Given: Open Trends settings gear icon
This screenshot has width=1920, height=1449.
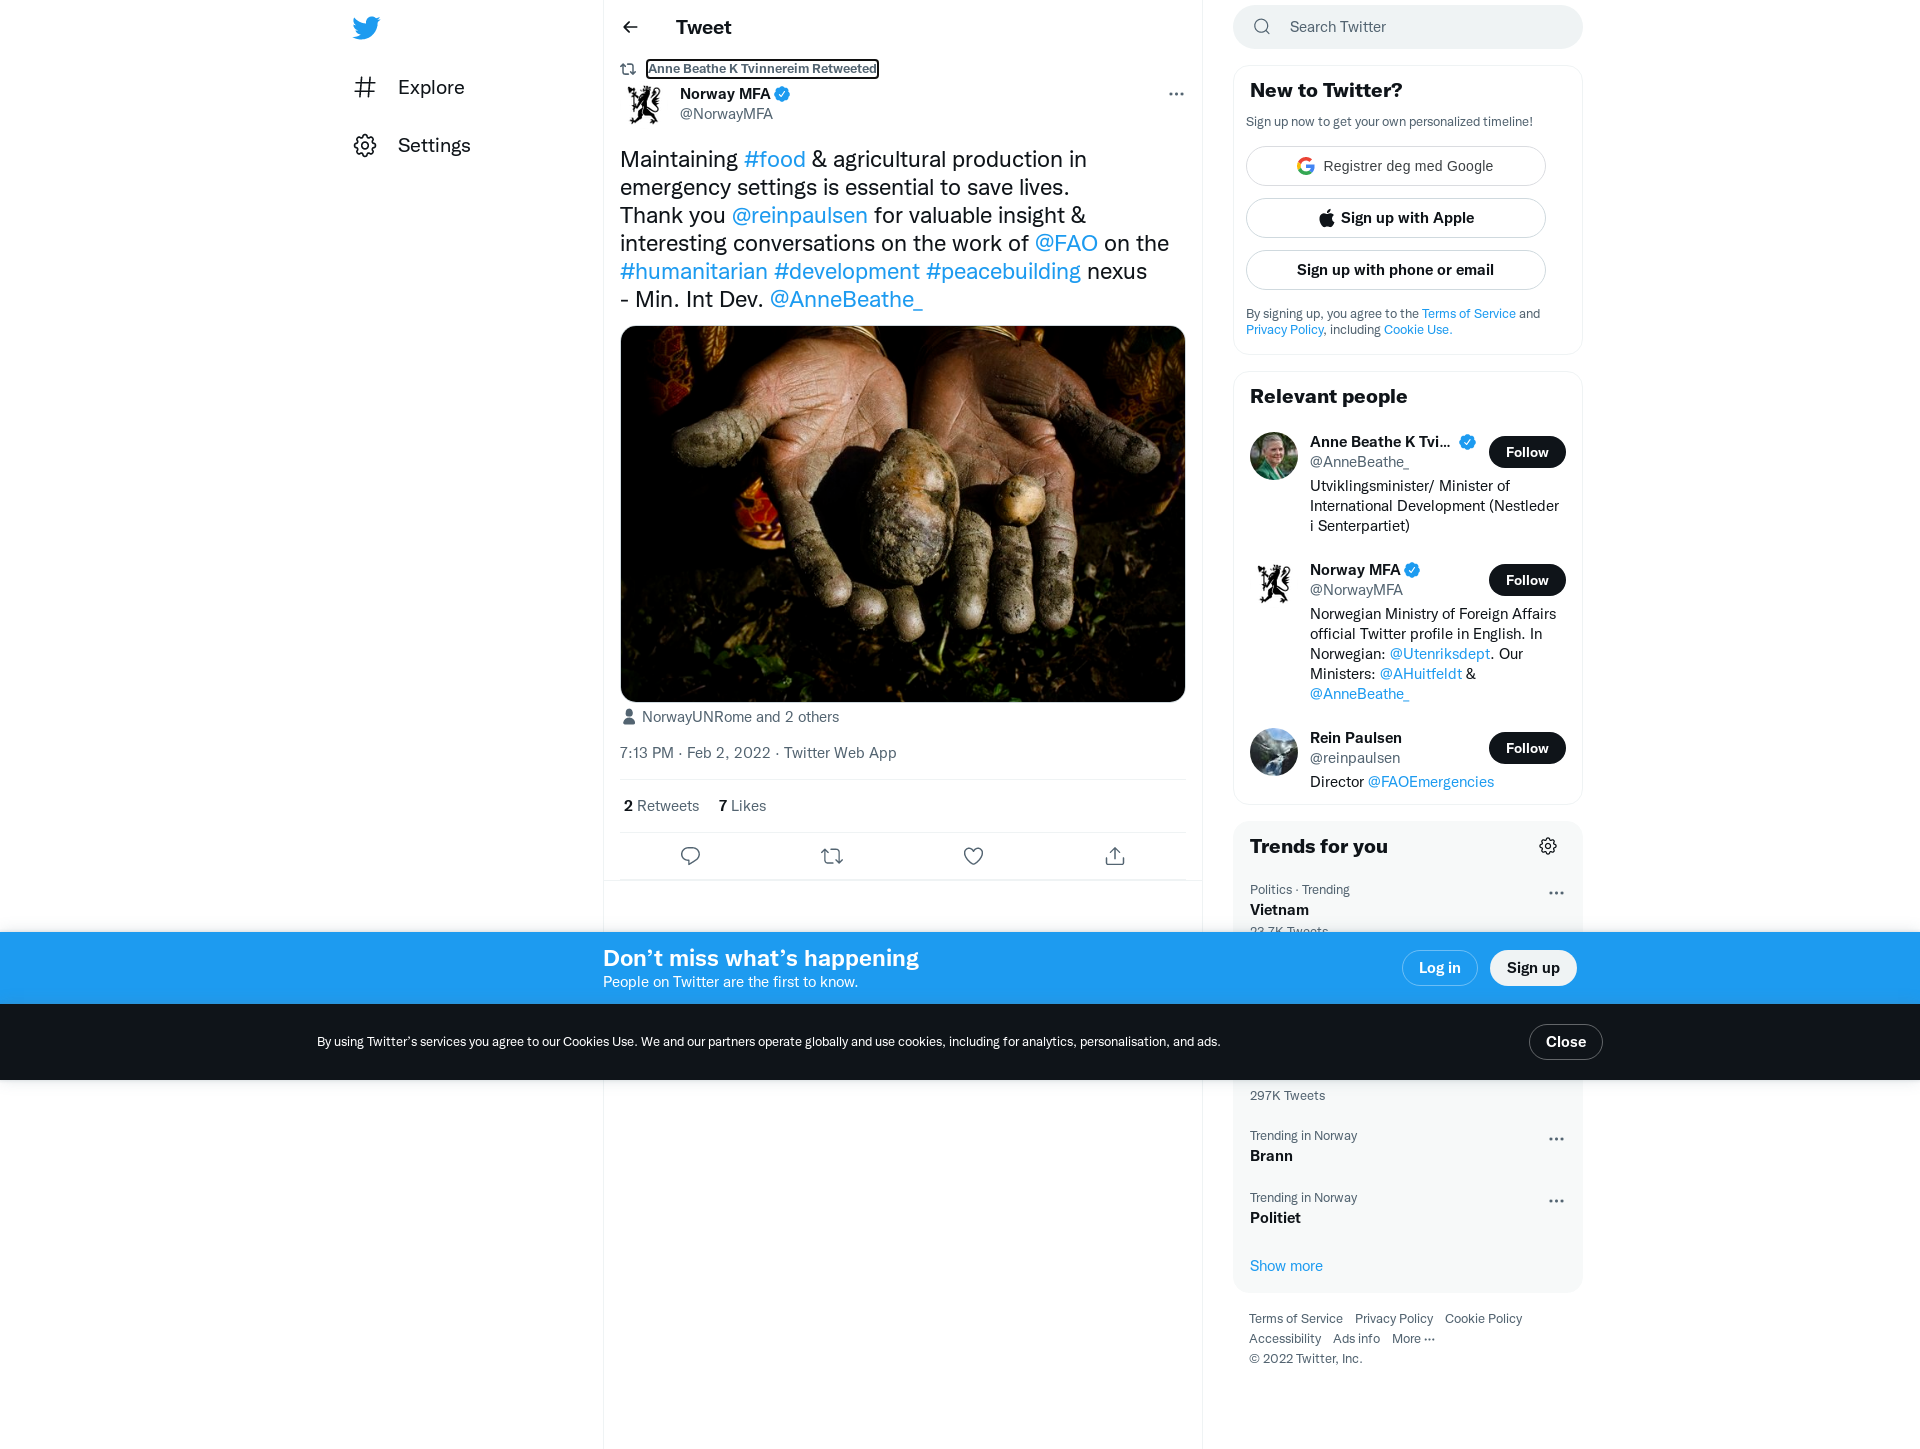Looking at the screenshot, I should (x=1548, y=846).
